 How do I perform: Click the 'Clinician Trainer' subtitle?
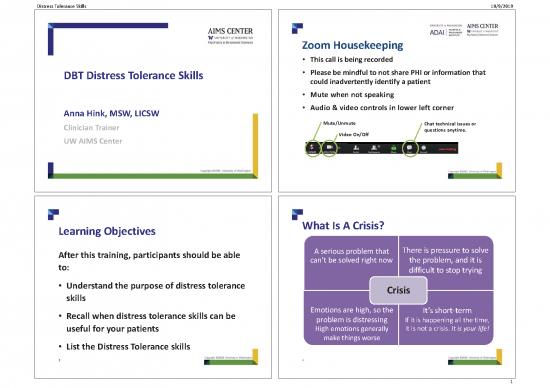[x=91, y=127]
